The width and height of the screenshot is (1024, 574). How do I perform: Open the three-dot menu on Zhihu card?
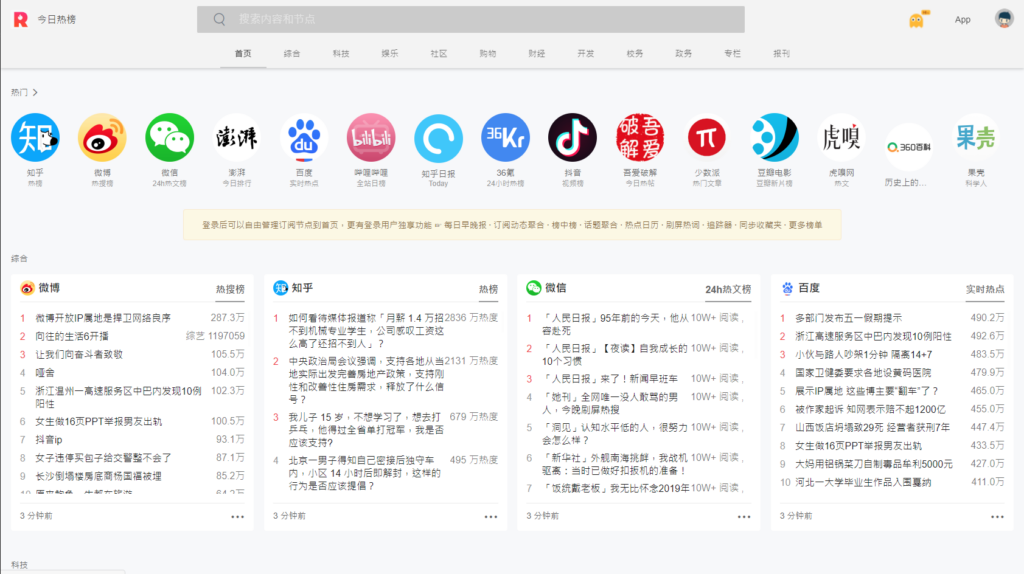[491, 516]
